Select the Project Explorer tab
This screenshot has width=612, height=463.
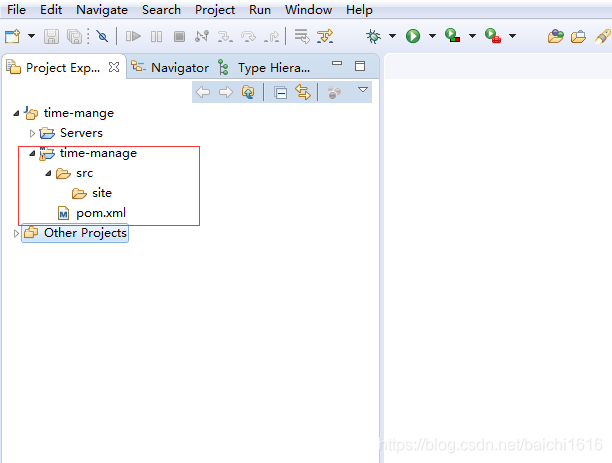62,68
